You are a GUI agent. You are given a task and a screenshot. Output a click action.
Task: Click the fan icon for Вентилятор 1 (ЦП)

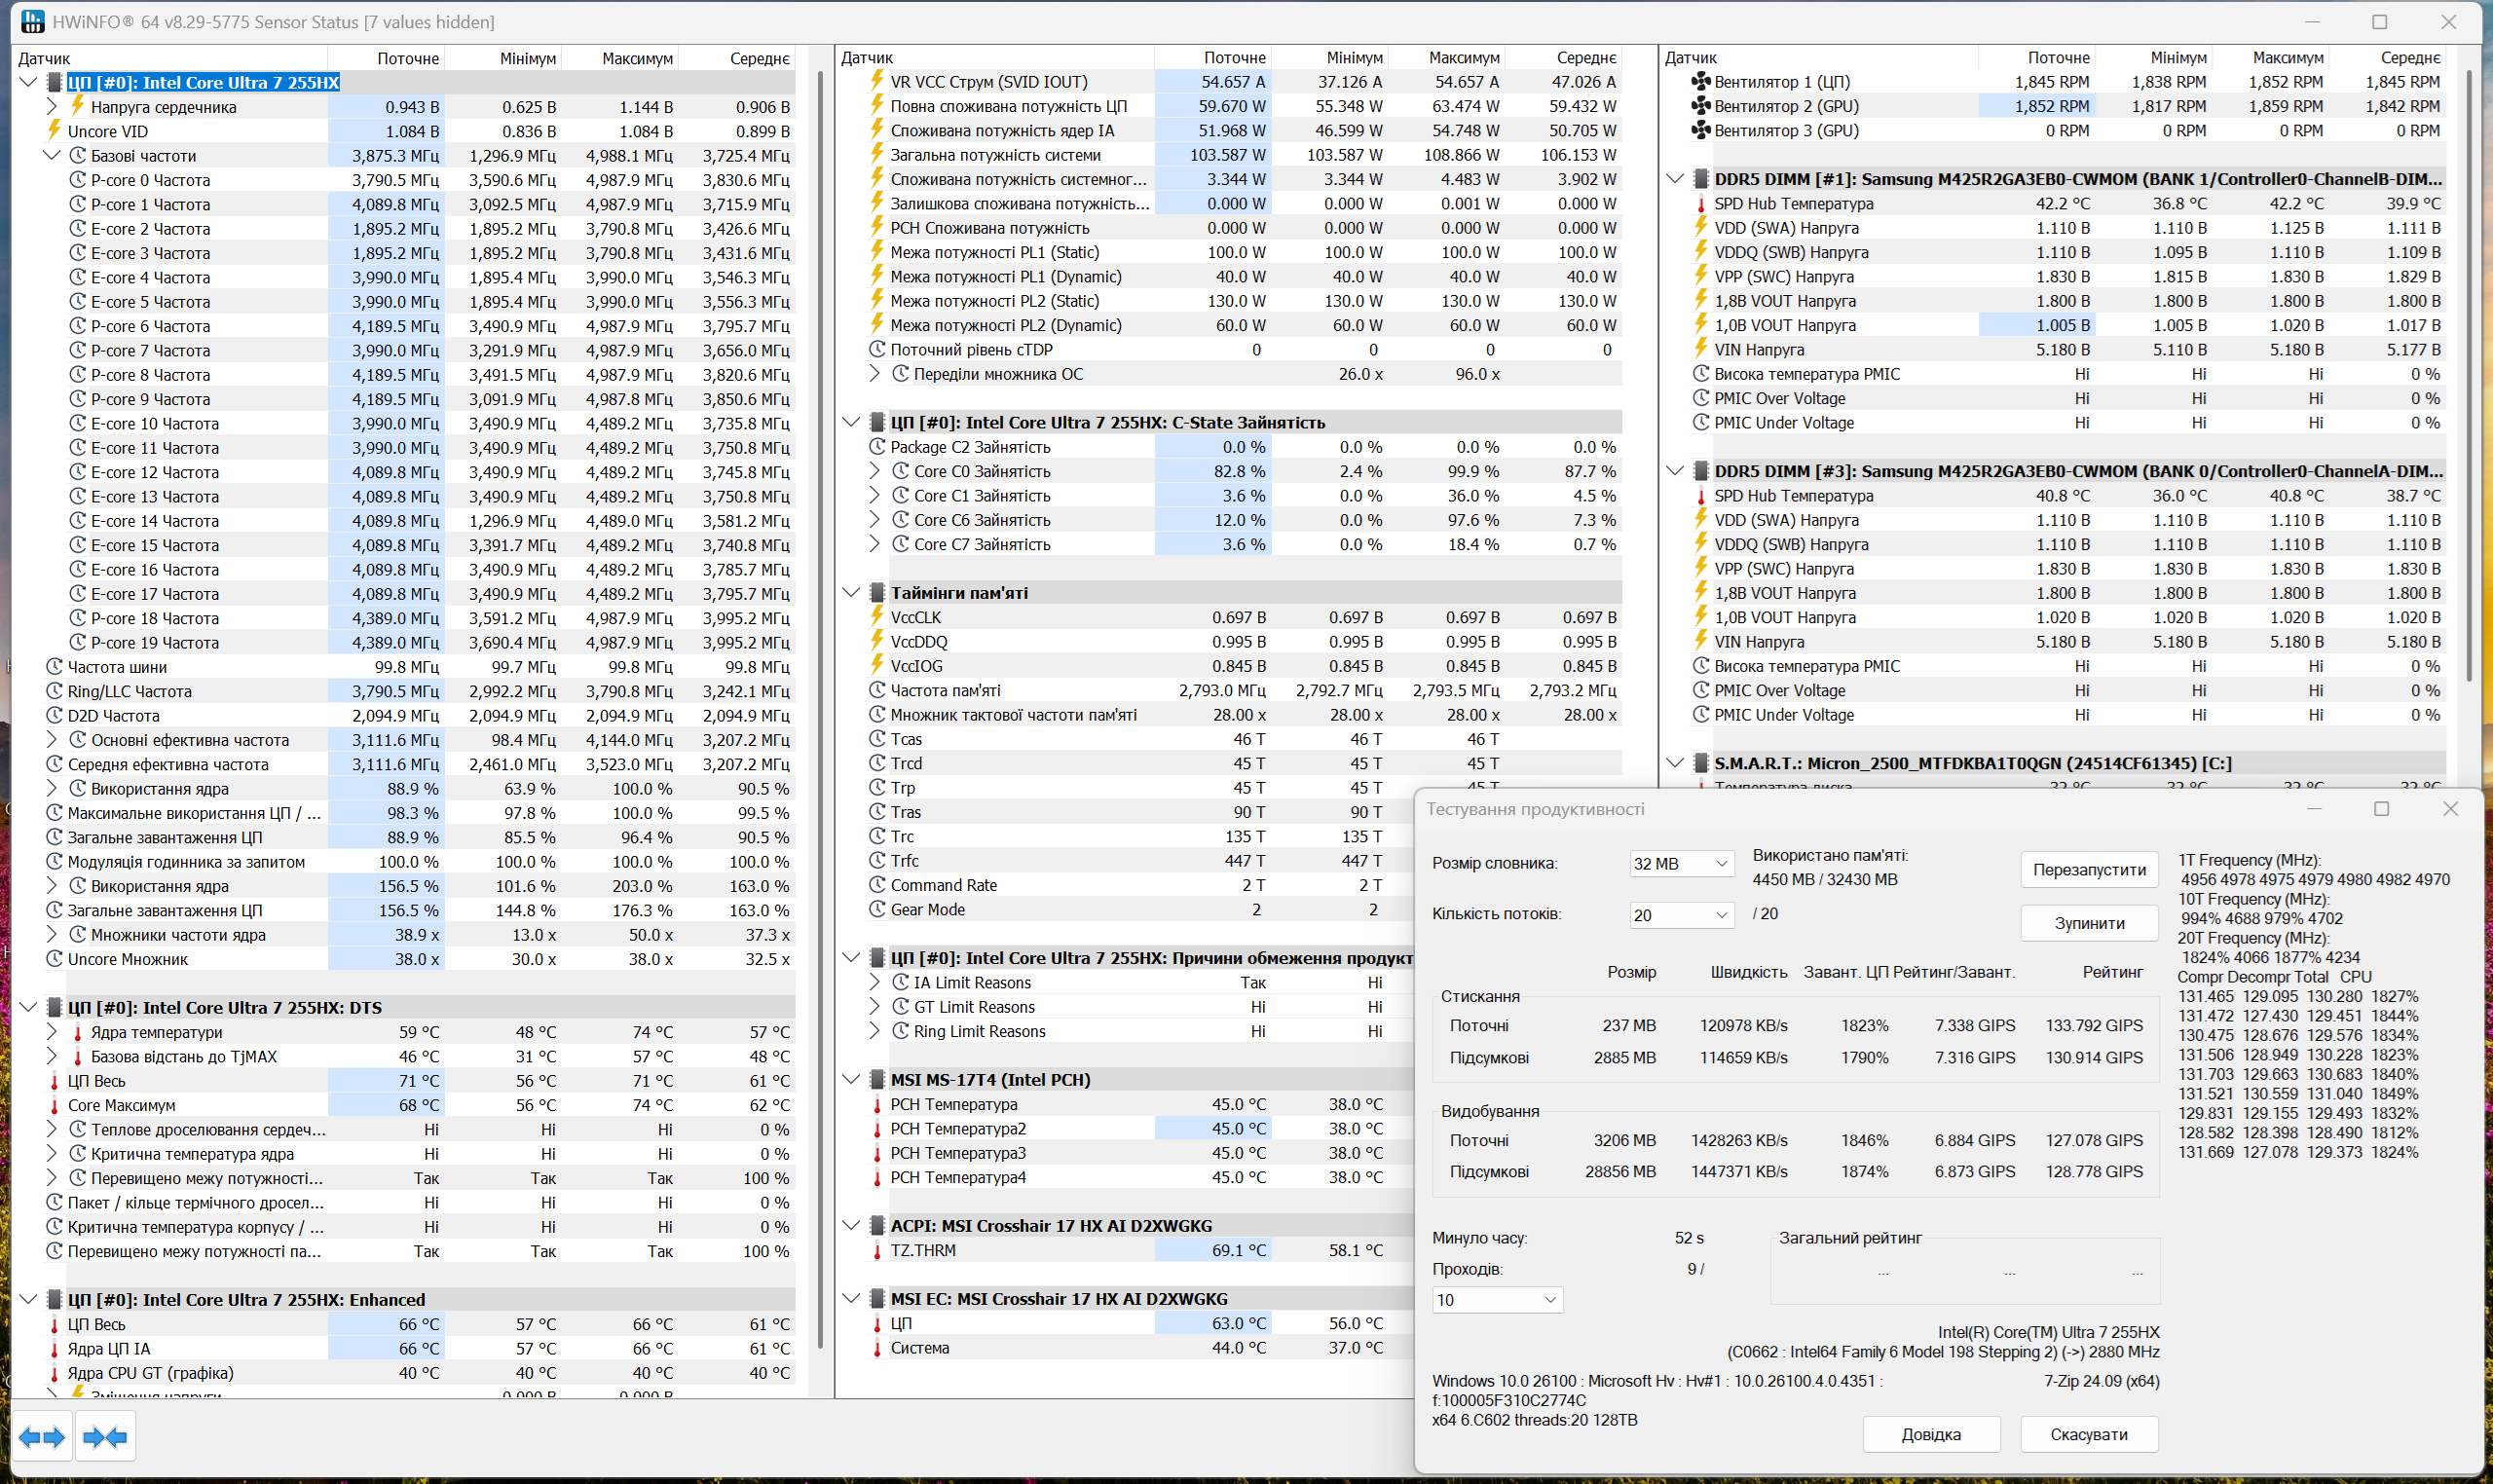click(x=1700, y=82)
